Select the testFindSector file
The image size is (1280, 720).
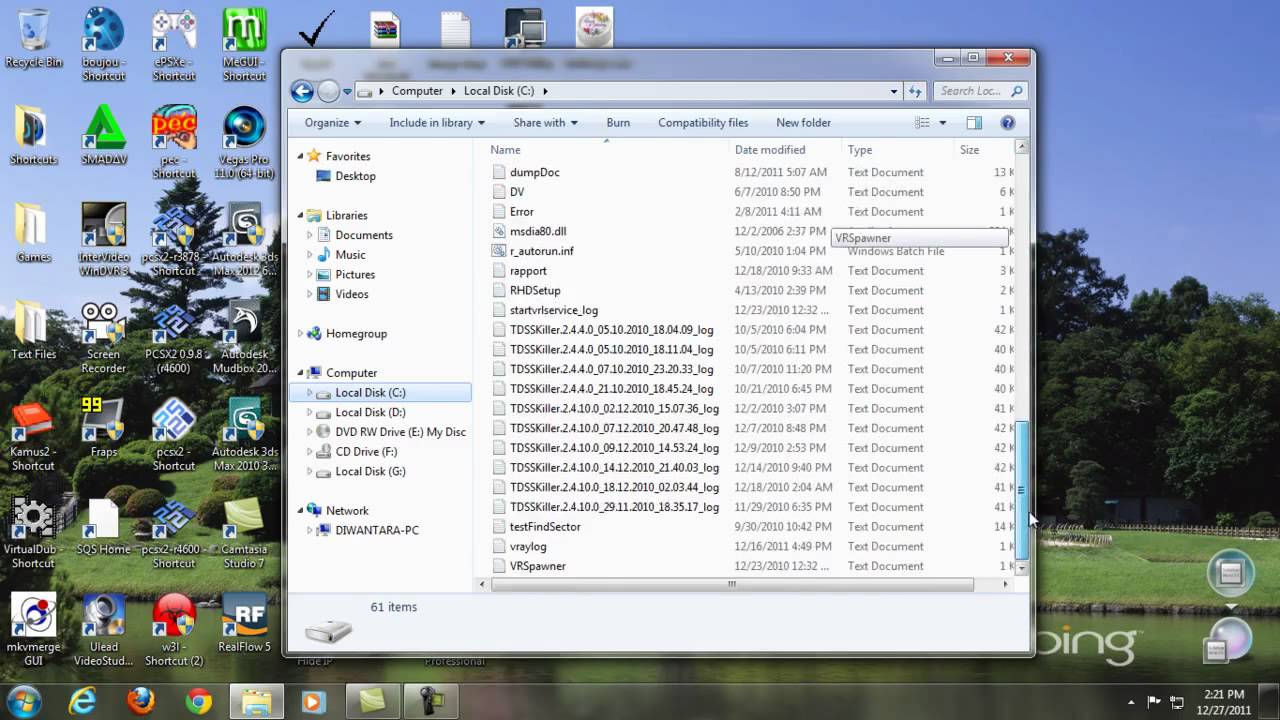(545, 527)
